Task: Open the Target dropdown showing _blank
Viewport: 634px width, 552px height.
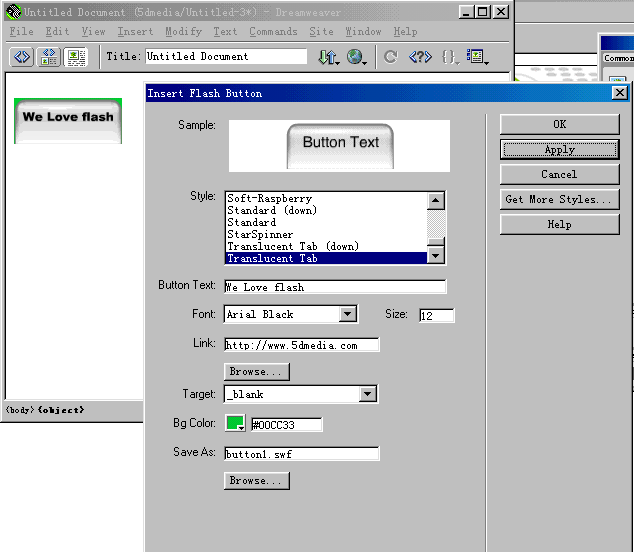Action: click(368, 394)
